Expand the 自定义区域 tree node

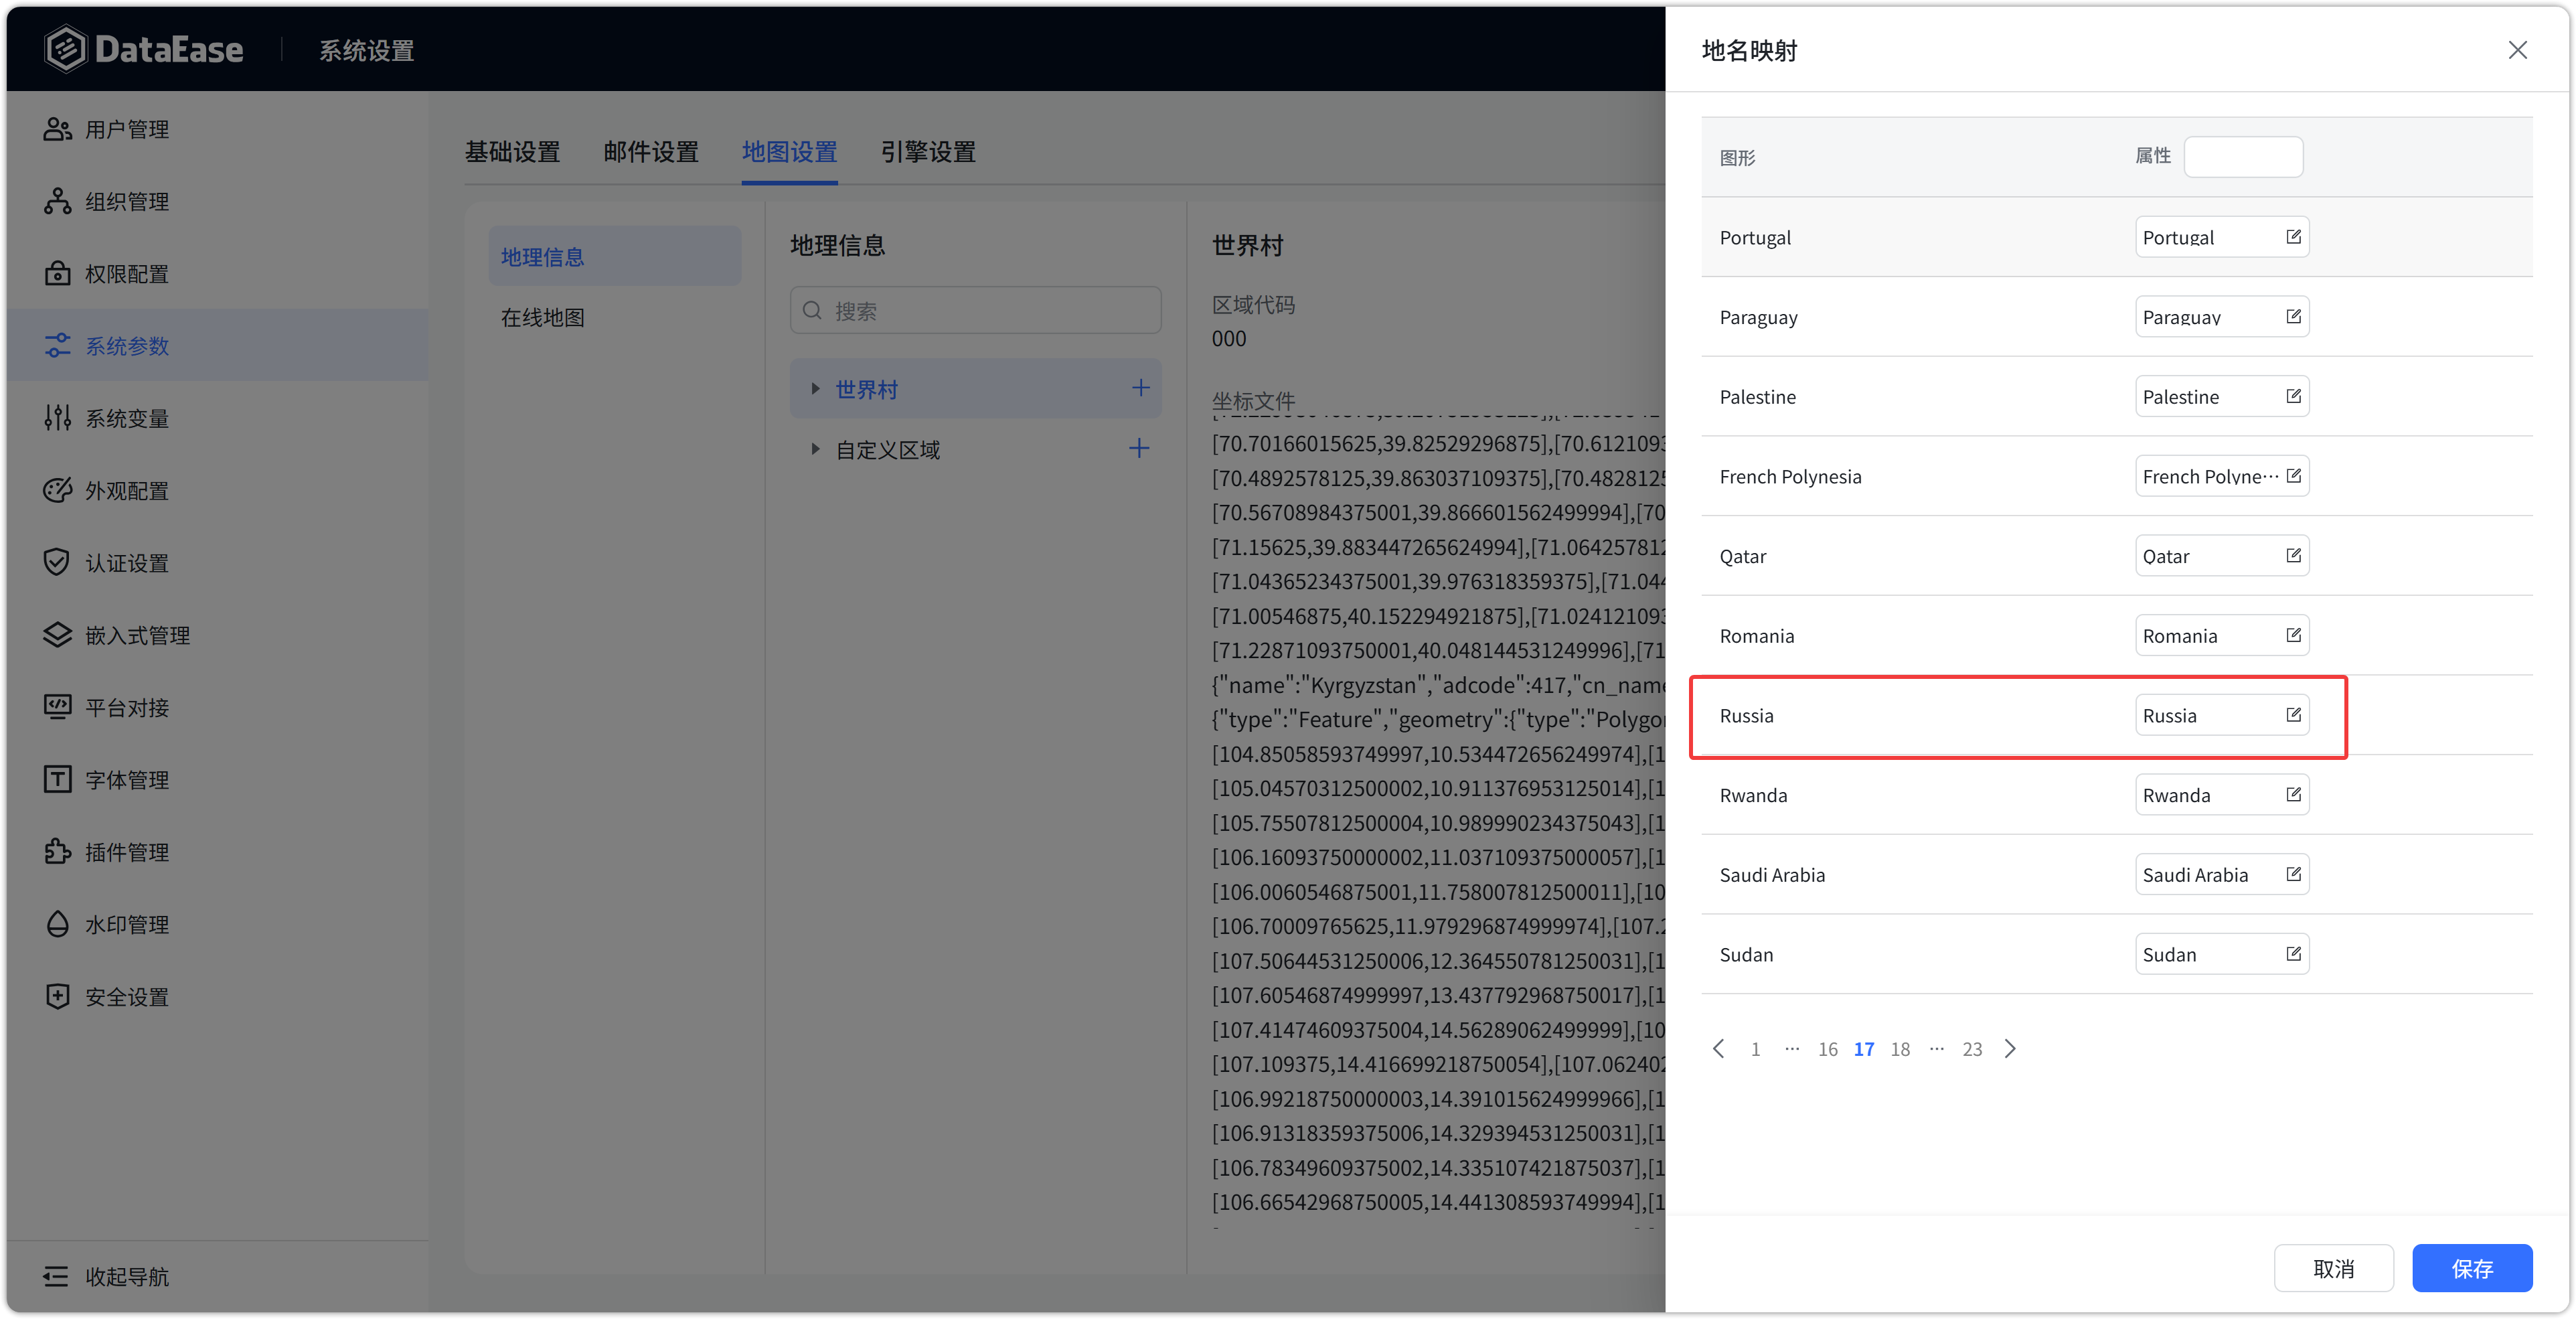[815, 449]
